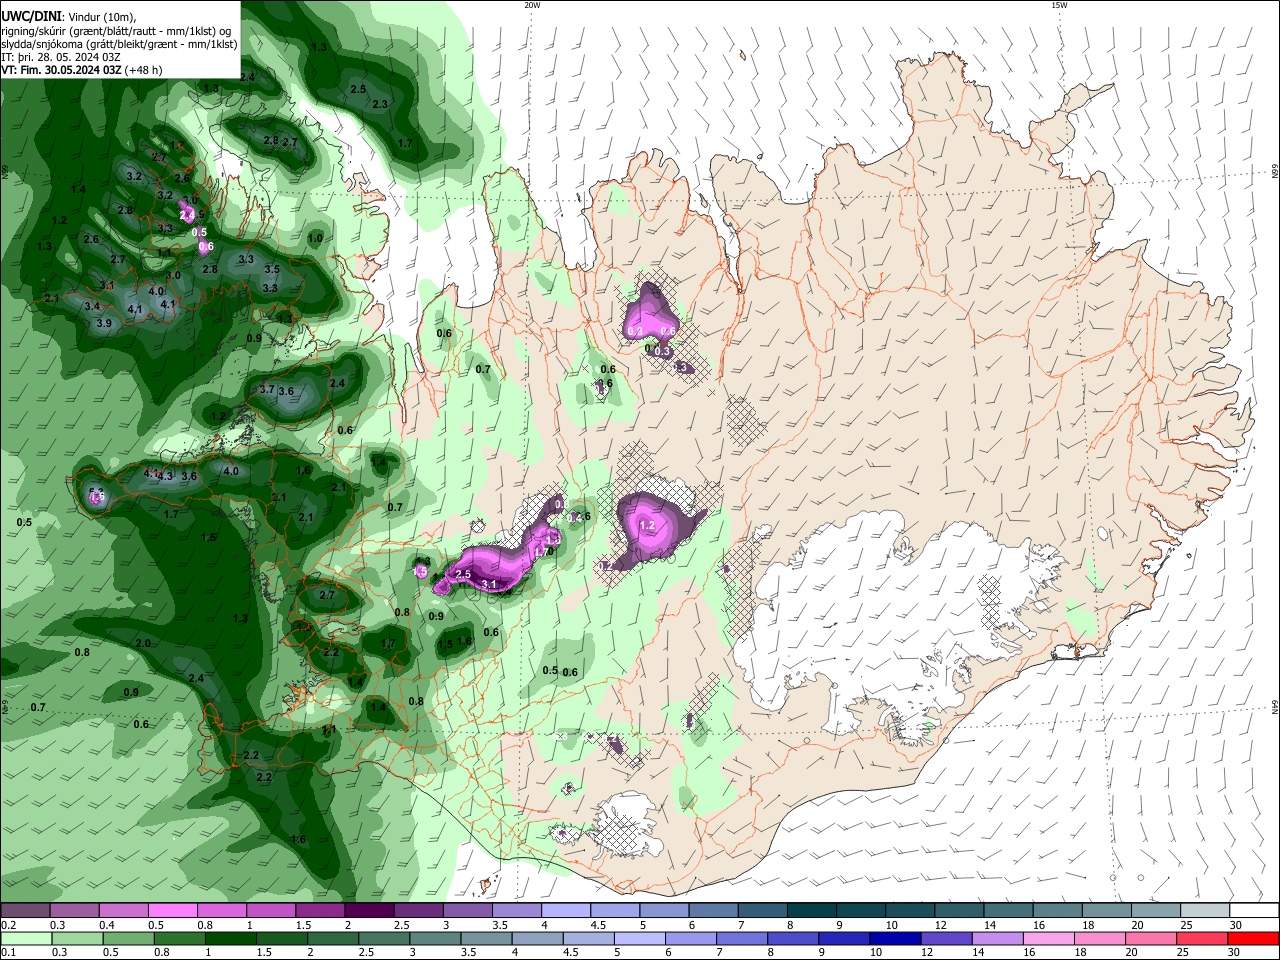Image resolution: width=1280 pixels, height=960 pixels.
Task: Choose the darkest green 1 mm rain swatch
Action: point(232,938)
